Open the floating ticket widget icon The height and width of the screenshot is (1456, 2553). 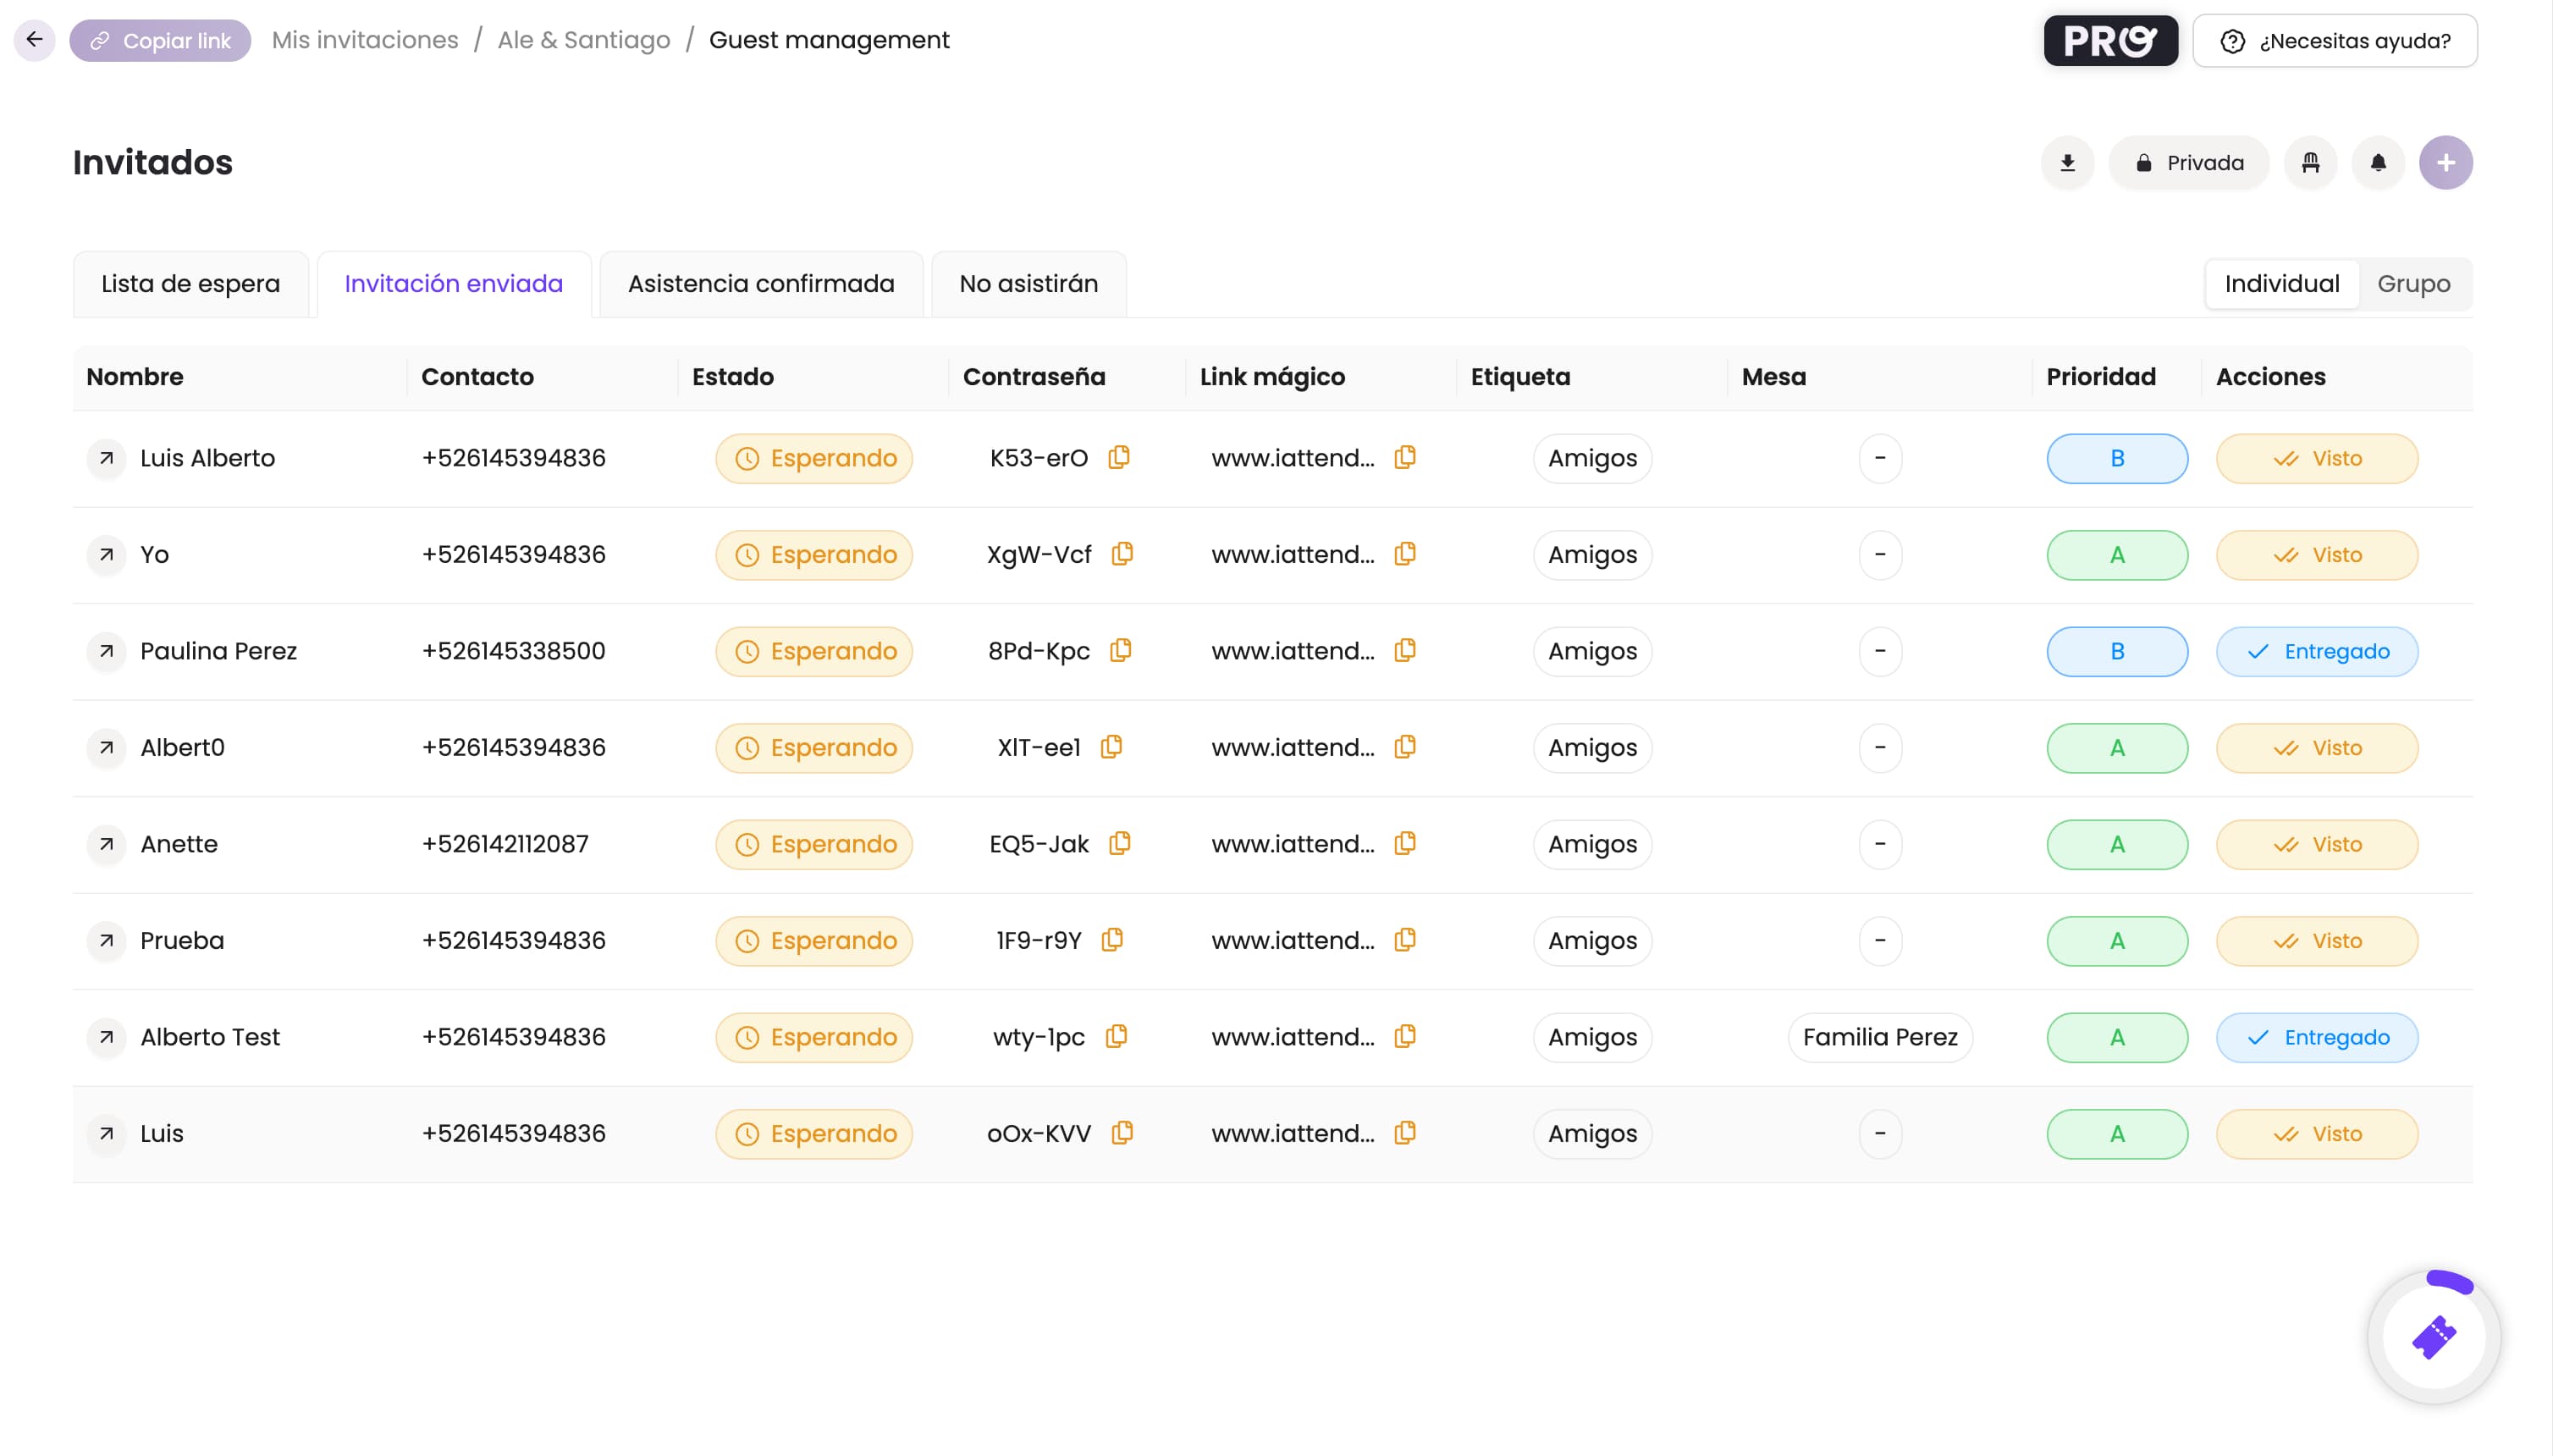coord(2433,1337)
